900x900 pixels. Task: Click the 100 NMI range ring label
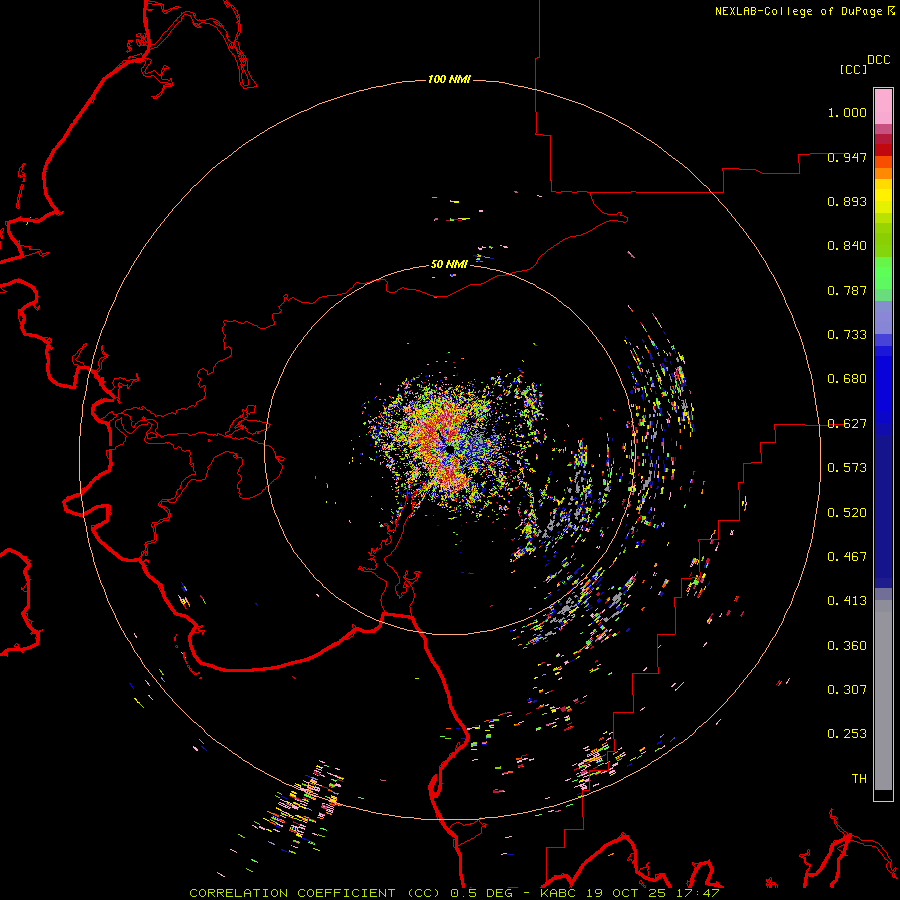449,79
